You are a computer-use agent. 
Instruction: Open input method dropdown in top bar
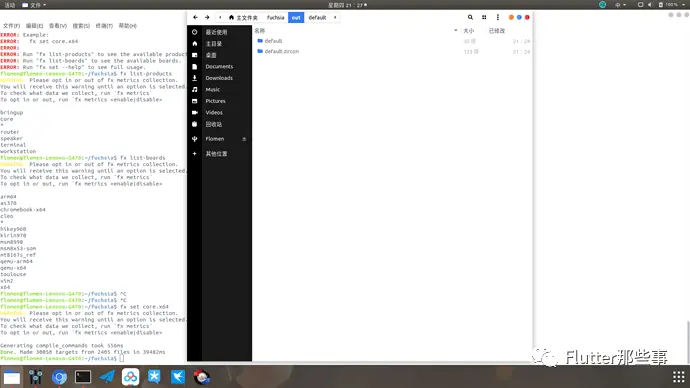click(620, 5)
